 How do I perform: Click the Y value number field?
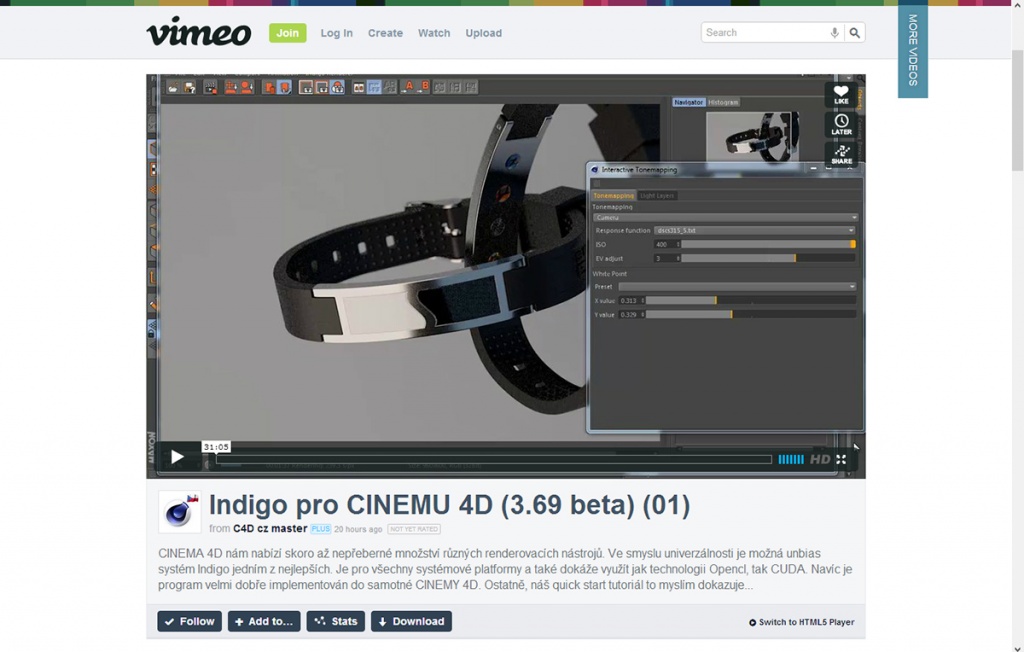pos(632,315)
